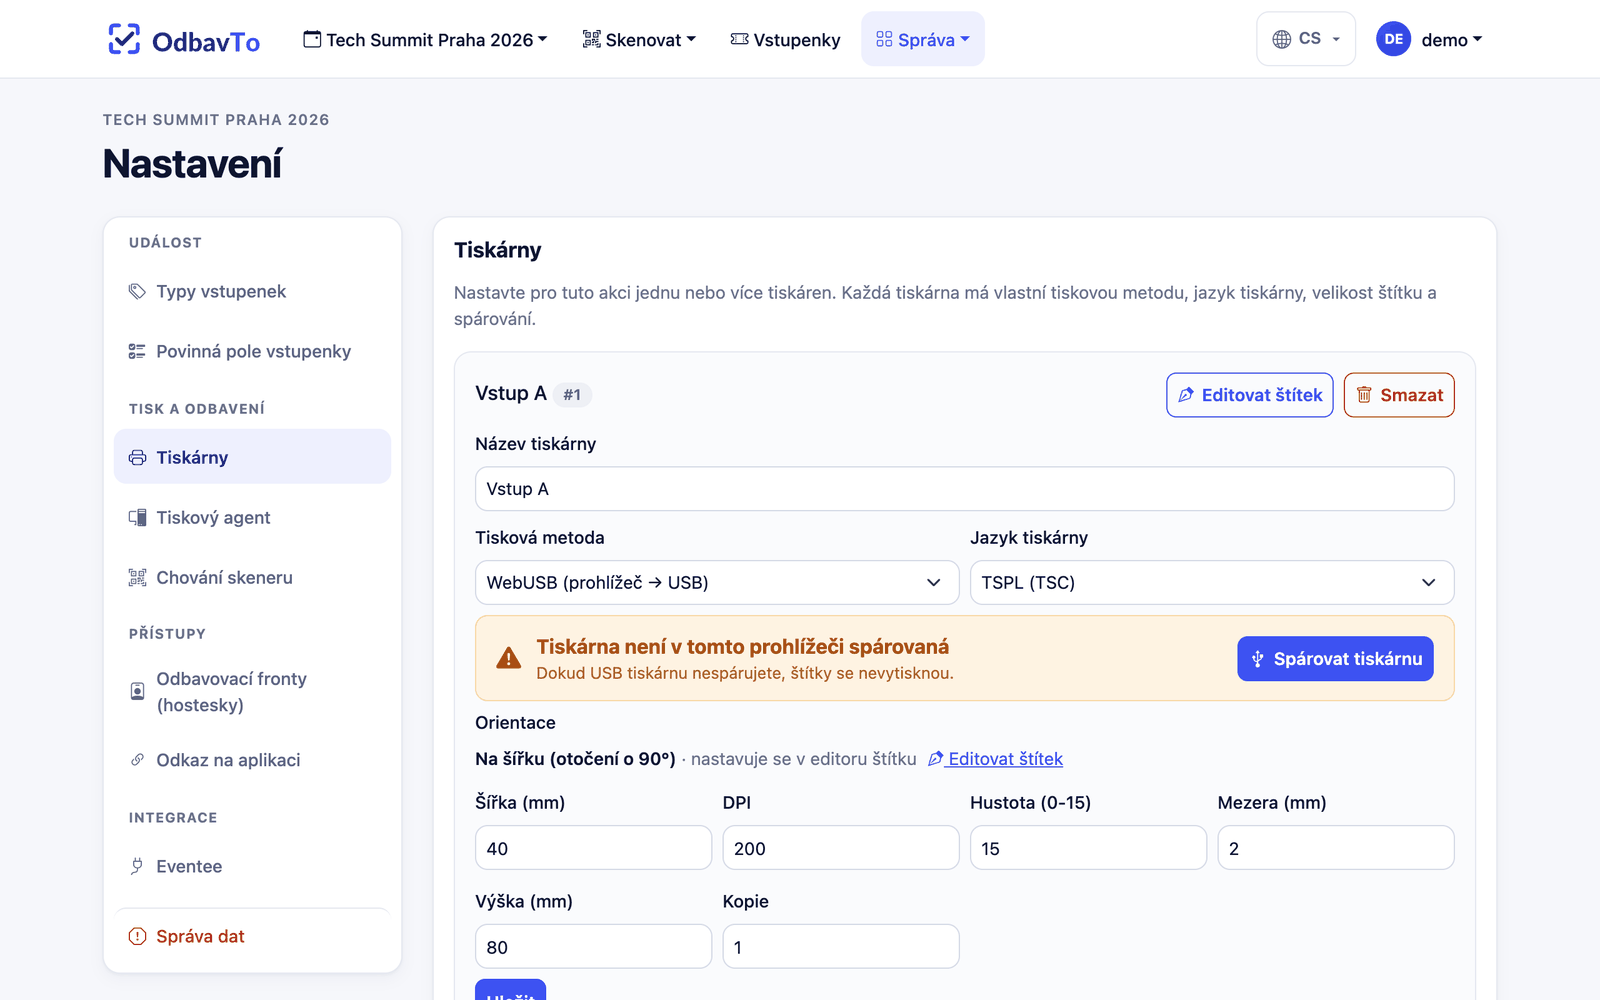Open the Tisková metoda dropdown
This screenshot has width=1600, height=1000.
pos(717,582)
